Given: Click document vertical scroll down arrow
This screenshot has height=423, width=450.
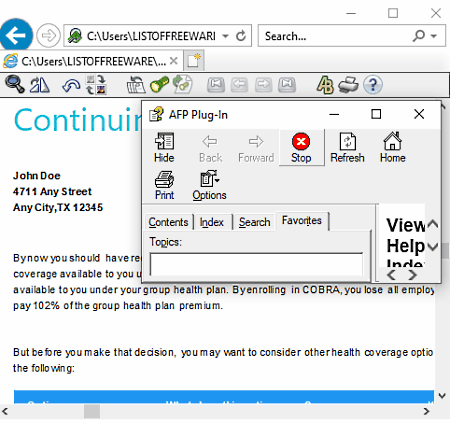Looking at the screenshot, I should [x=442, y=396].
